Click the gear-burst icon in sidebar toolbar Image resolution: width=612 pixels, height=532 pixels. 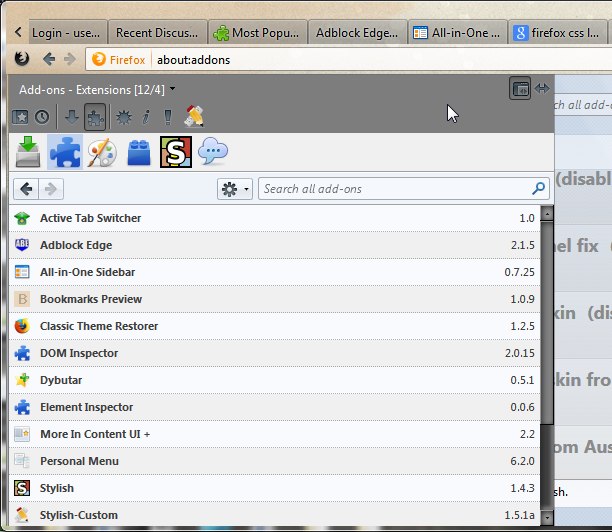[x=124, y=117]
